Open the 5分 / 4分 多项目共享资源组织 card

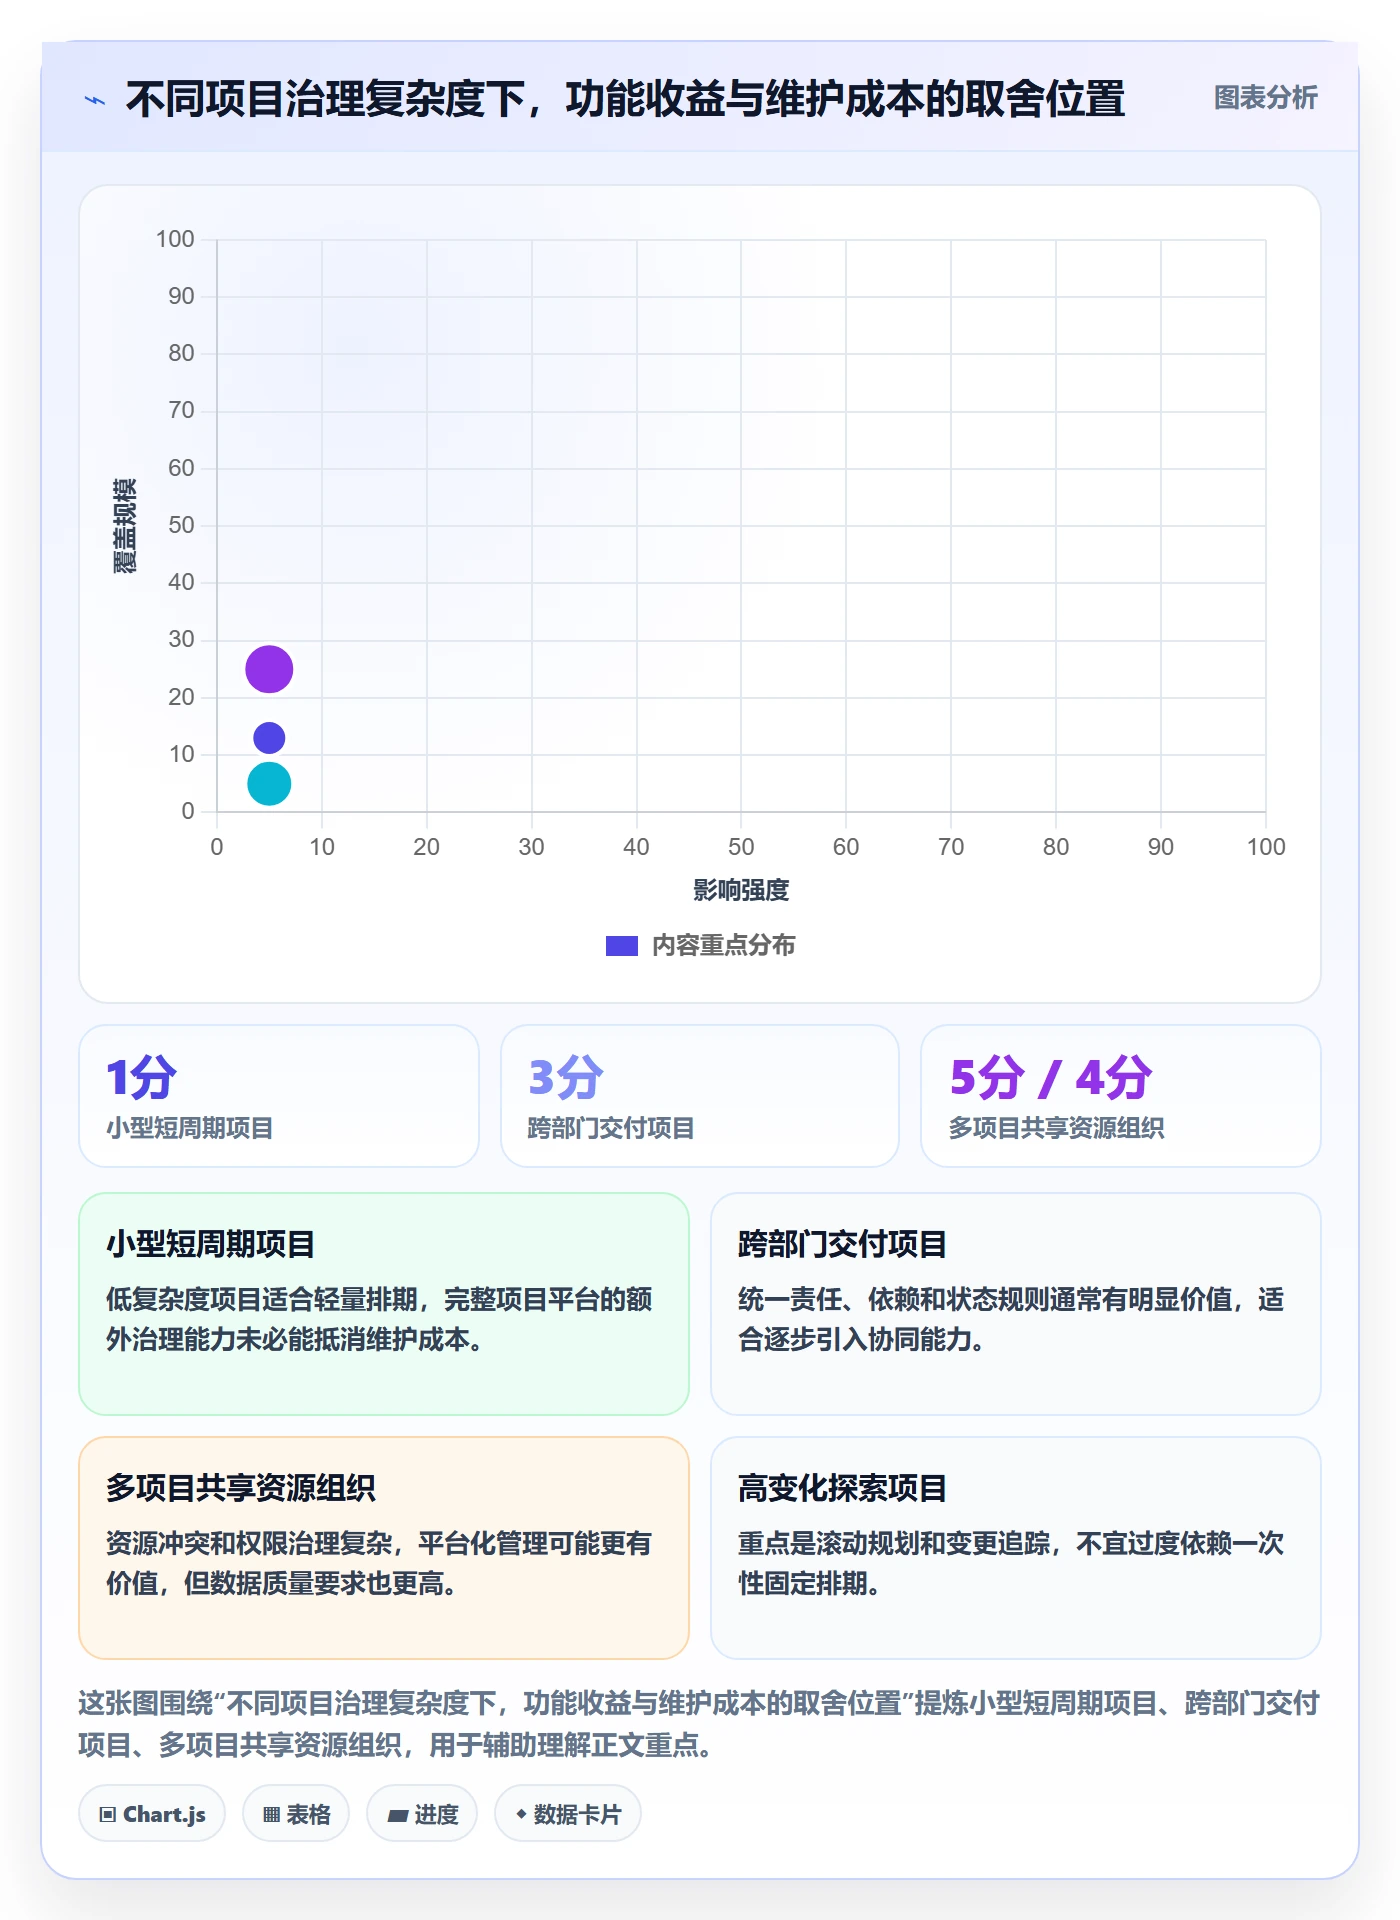[1121, 1096]
